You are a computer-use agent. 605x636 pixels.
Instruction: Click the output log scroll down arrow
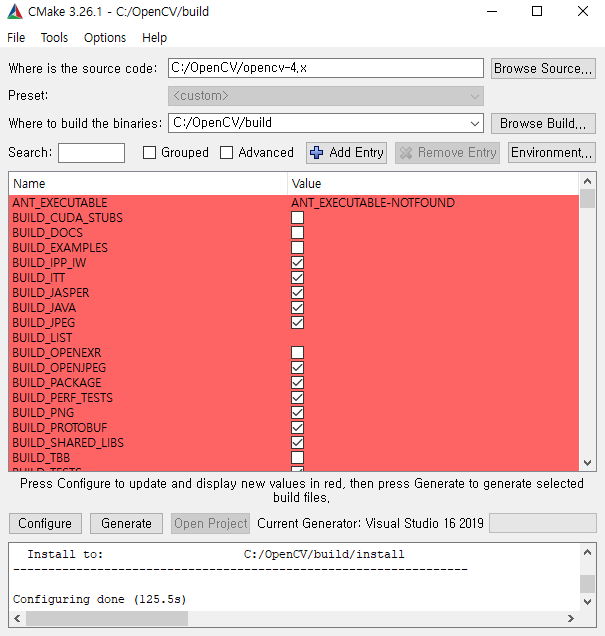point(587,602)
